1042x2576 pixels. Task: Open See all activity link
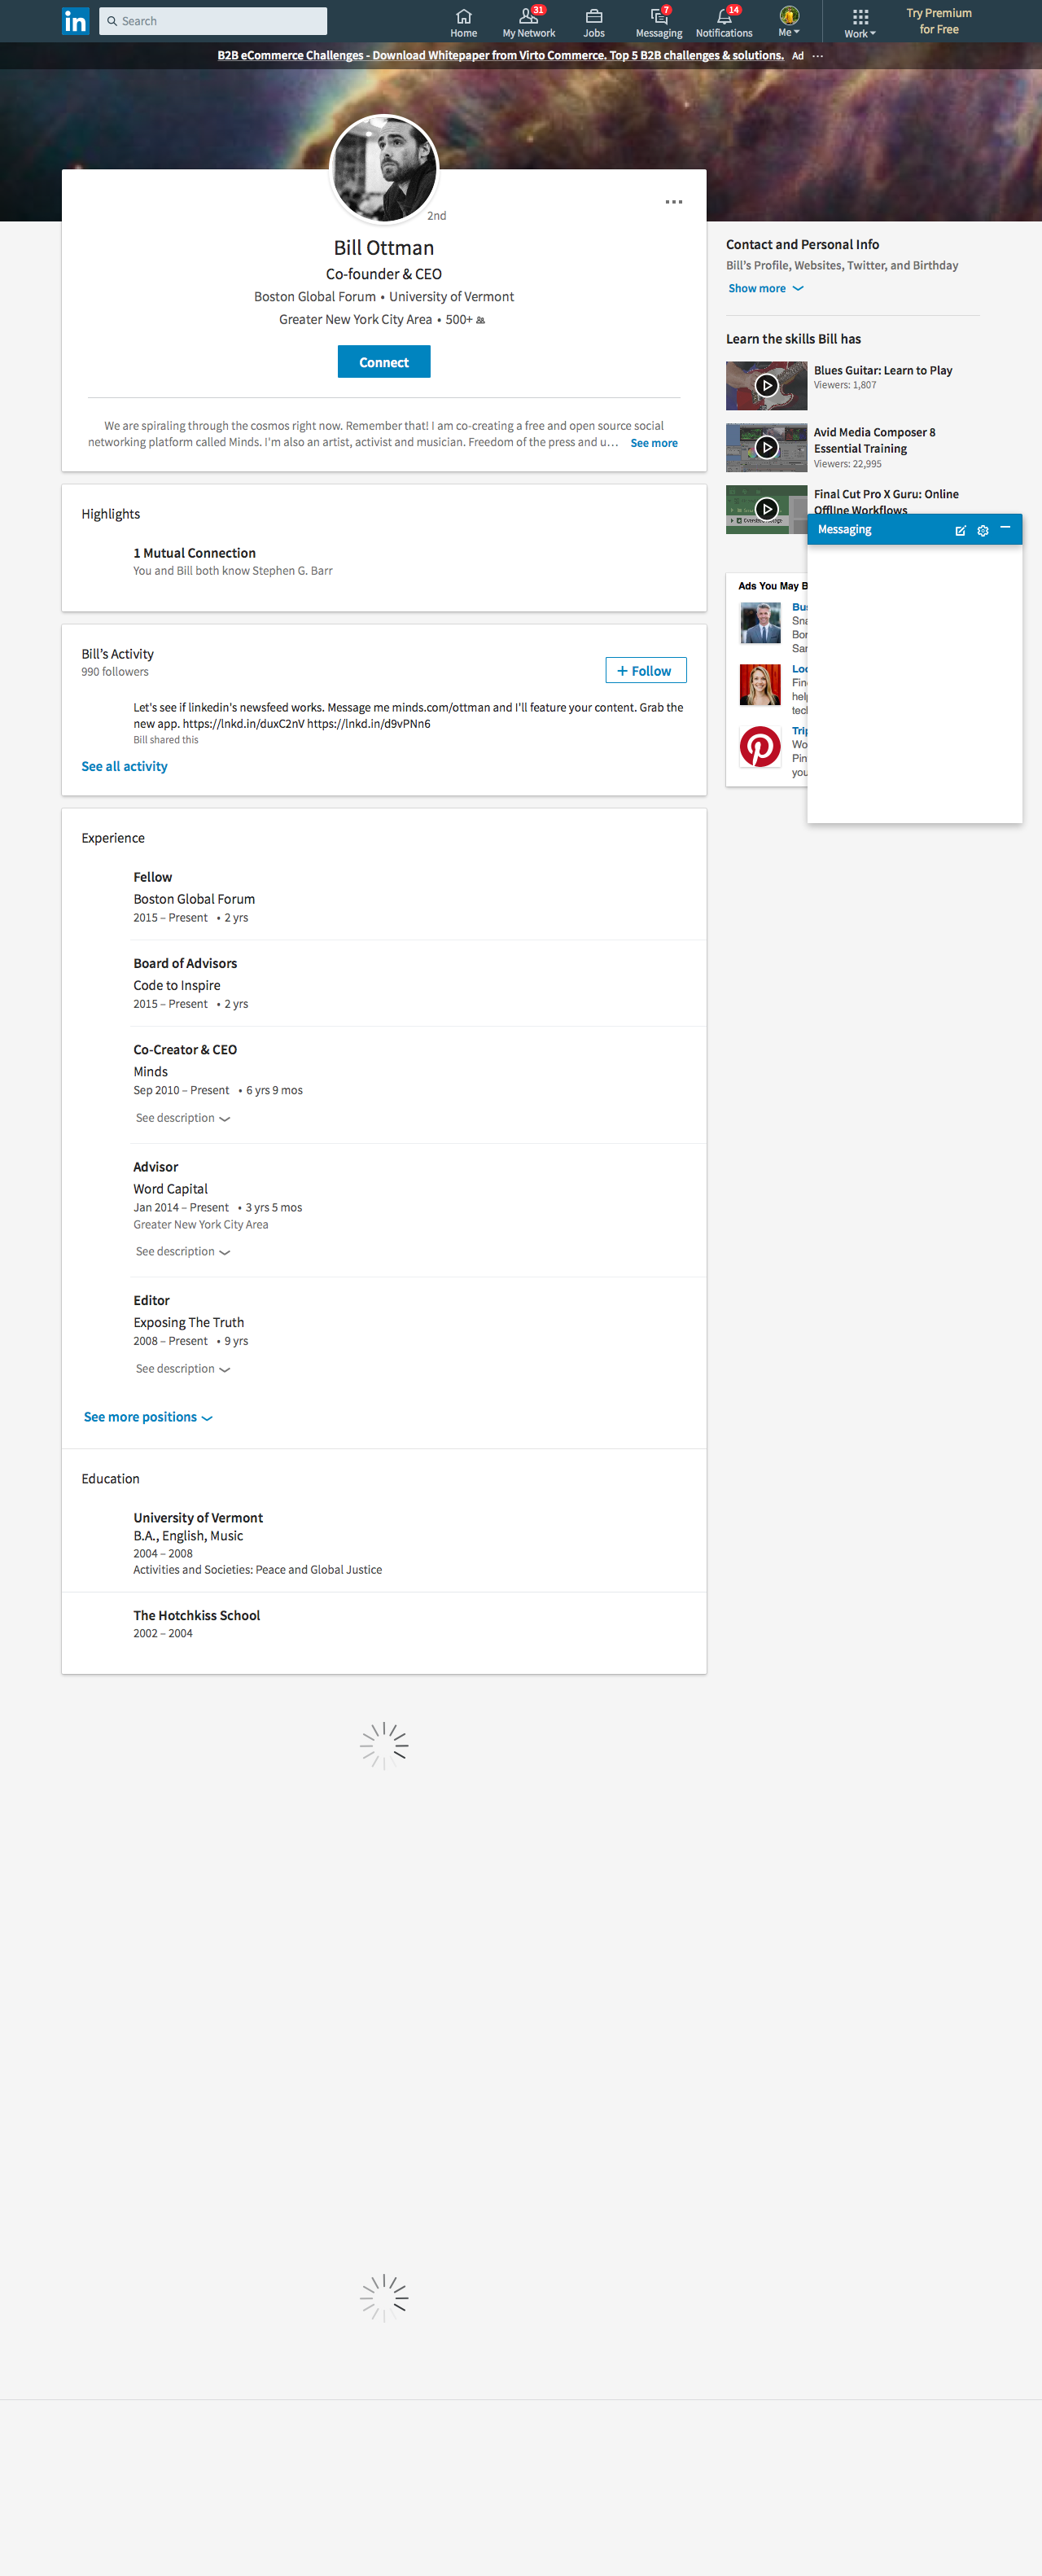[124, 767]
